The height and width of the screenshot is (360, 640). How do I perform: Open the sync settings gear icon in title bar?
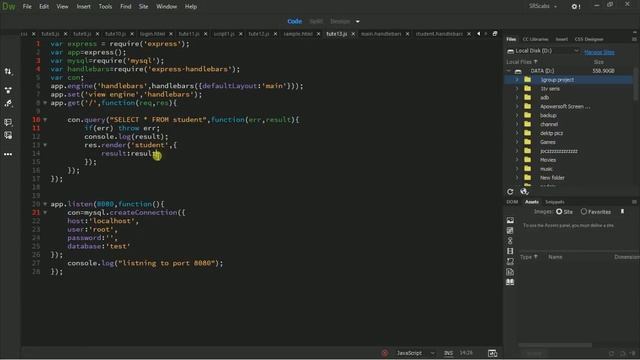[576, 7]
